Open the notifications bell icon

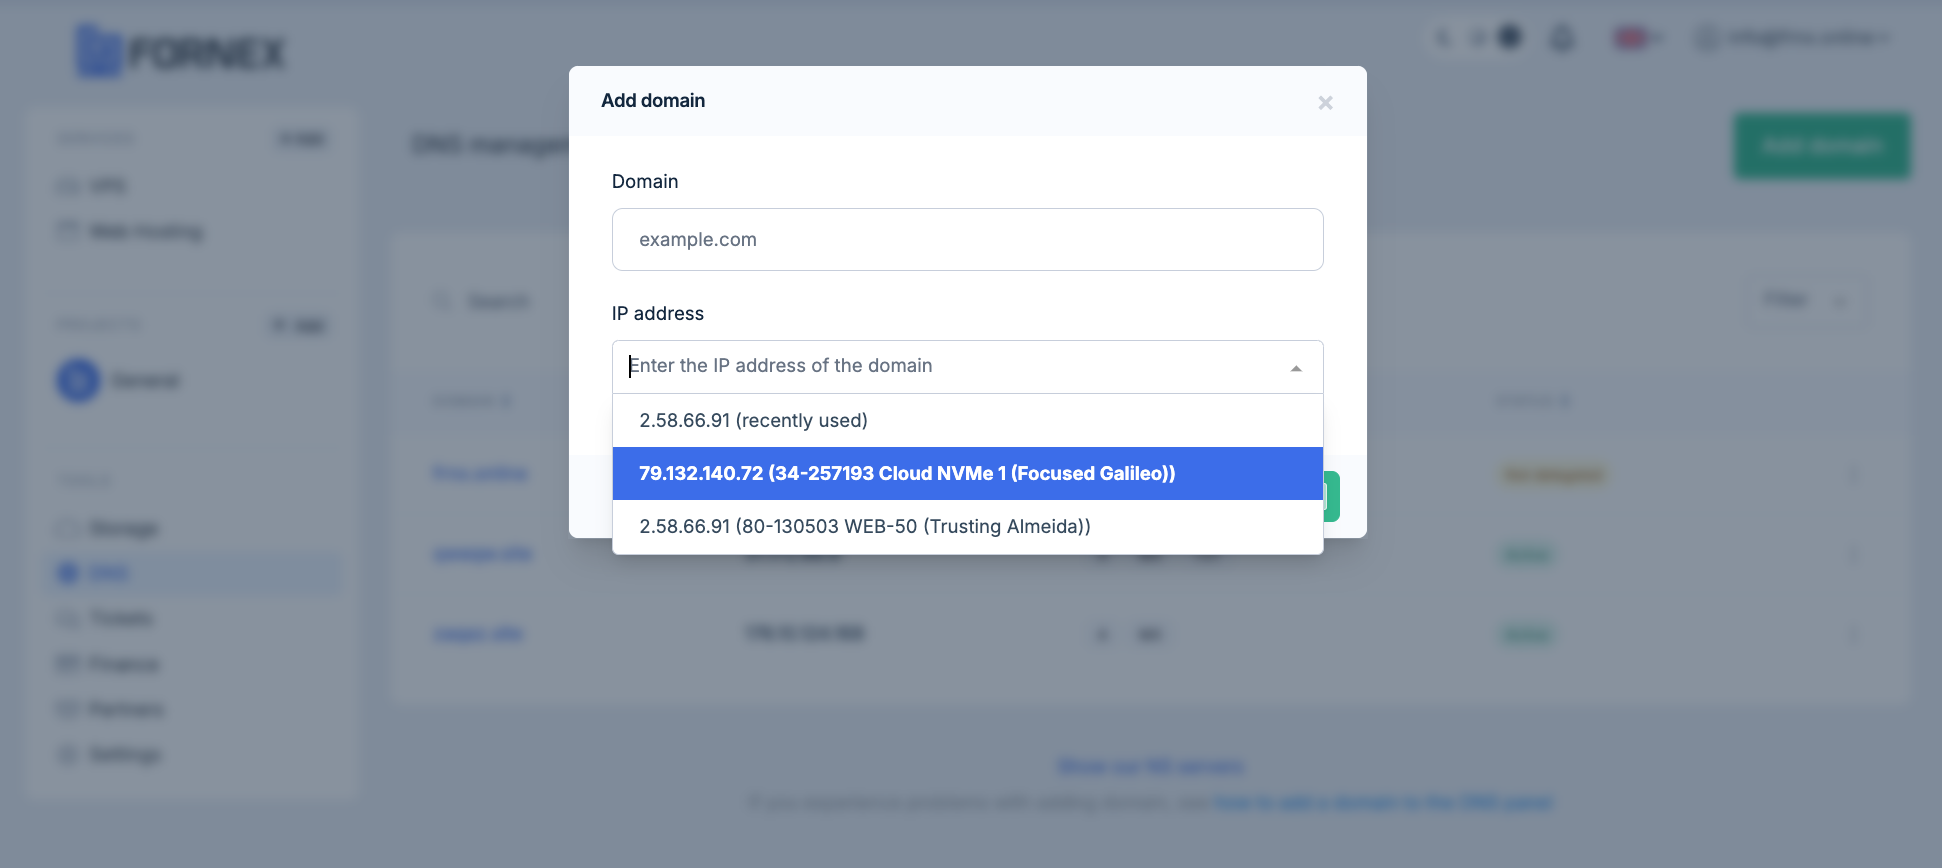click(1561, 38)
